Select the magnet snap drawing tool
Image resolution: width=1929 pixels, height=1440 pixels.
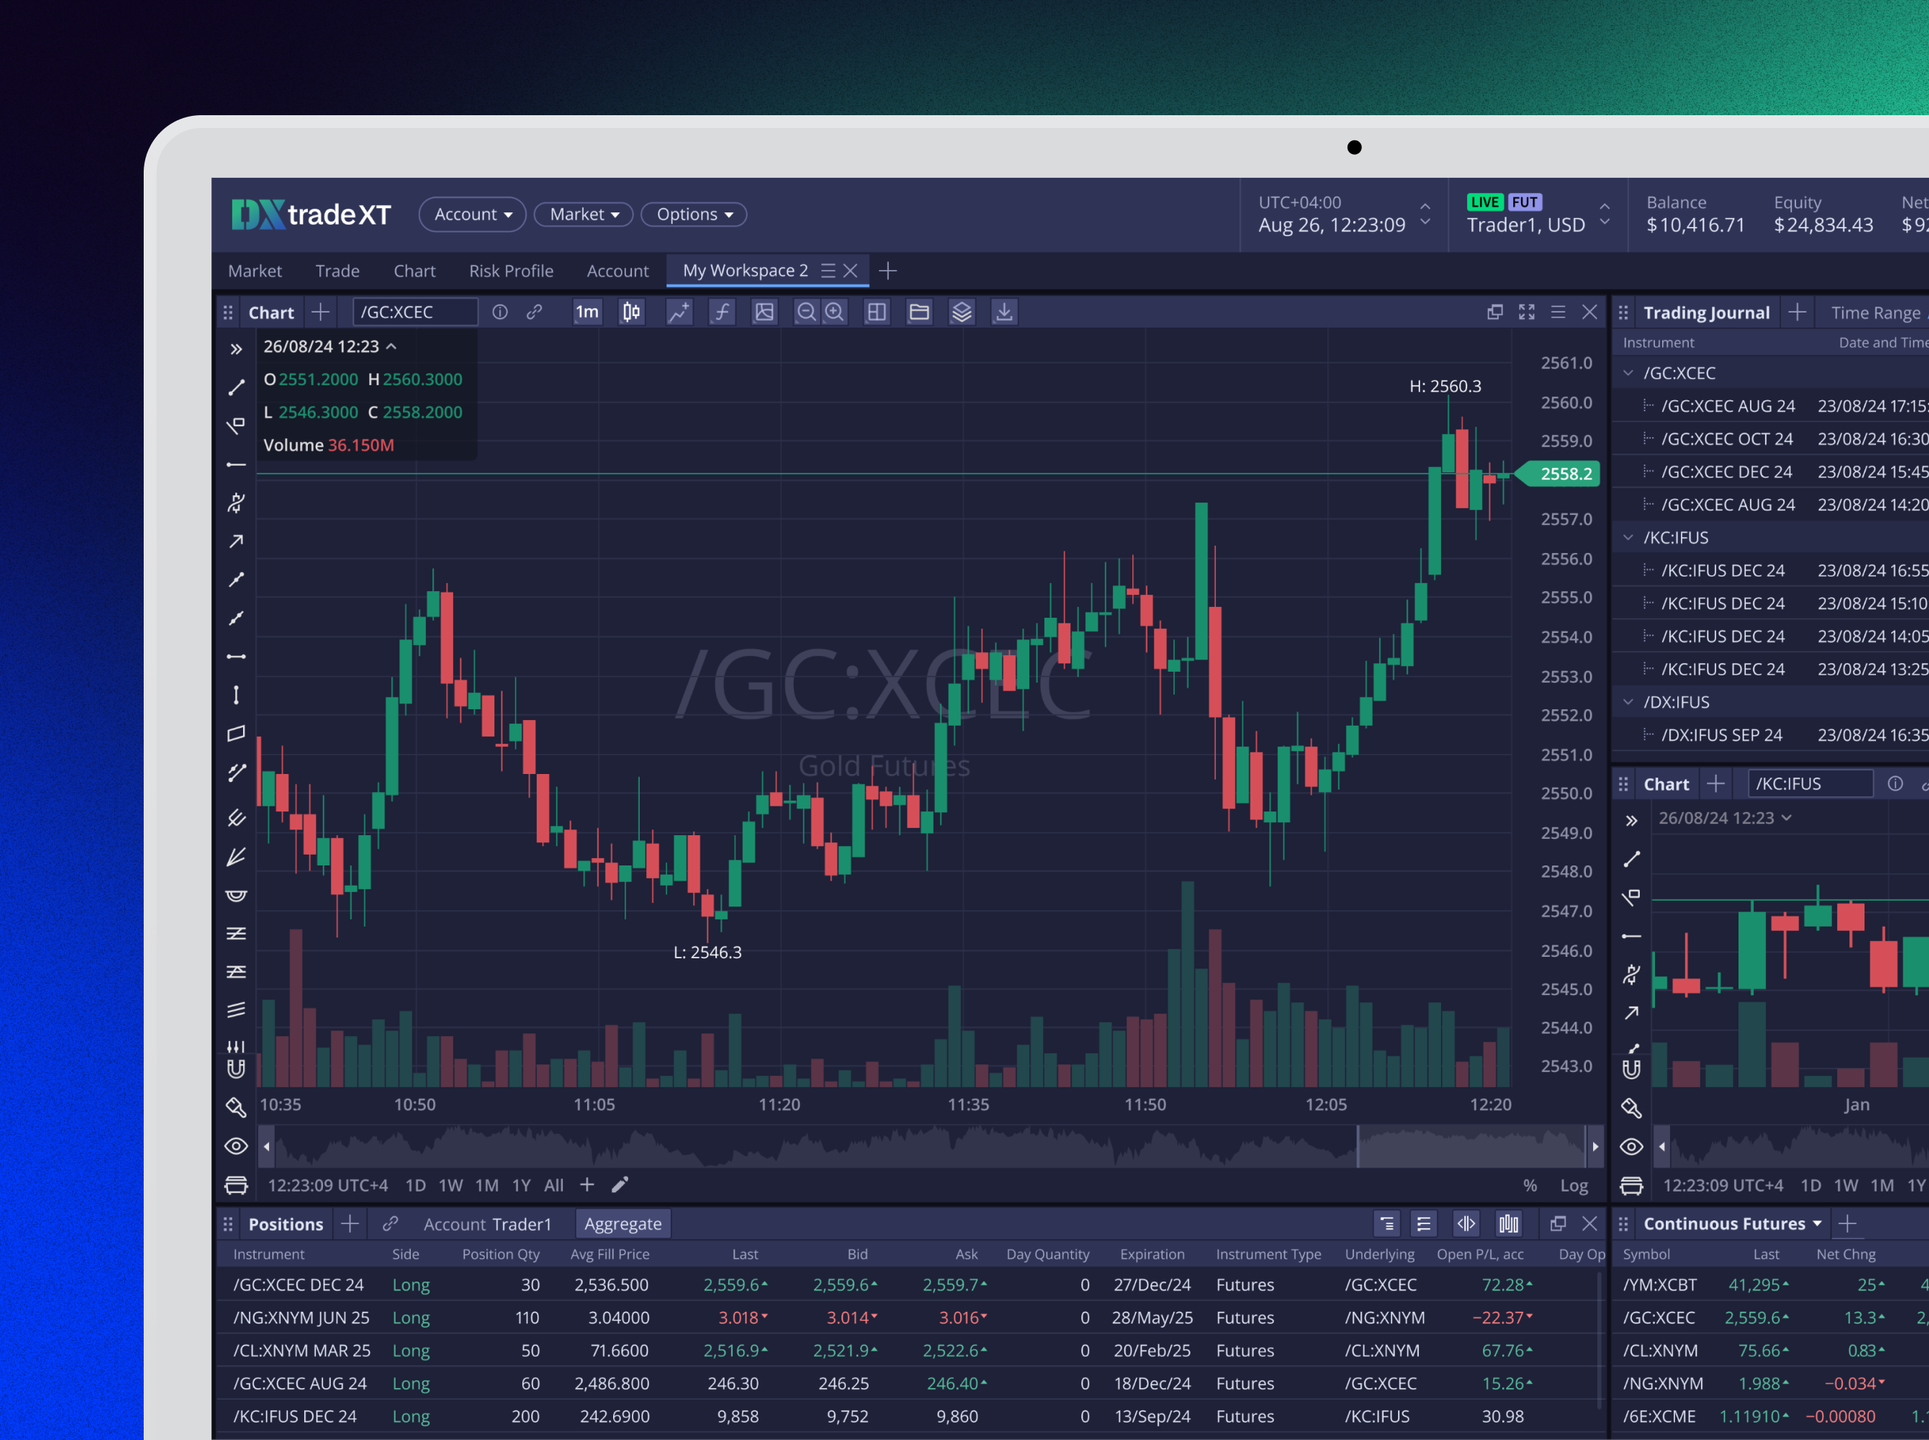tap(236, 1068)
